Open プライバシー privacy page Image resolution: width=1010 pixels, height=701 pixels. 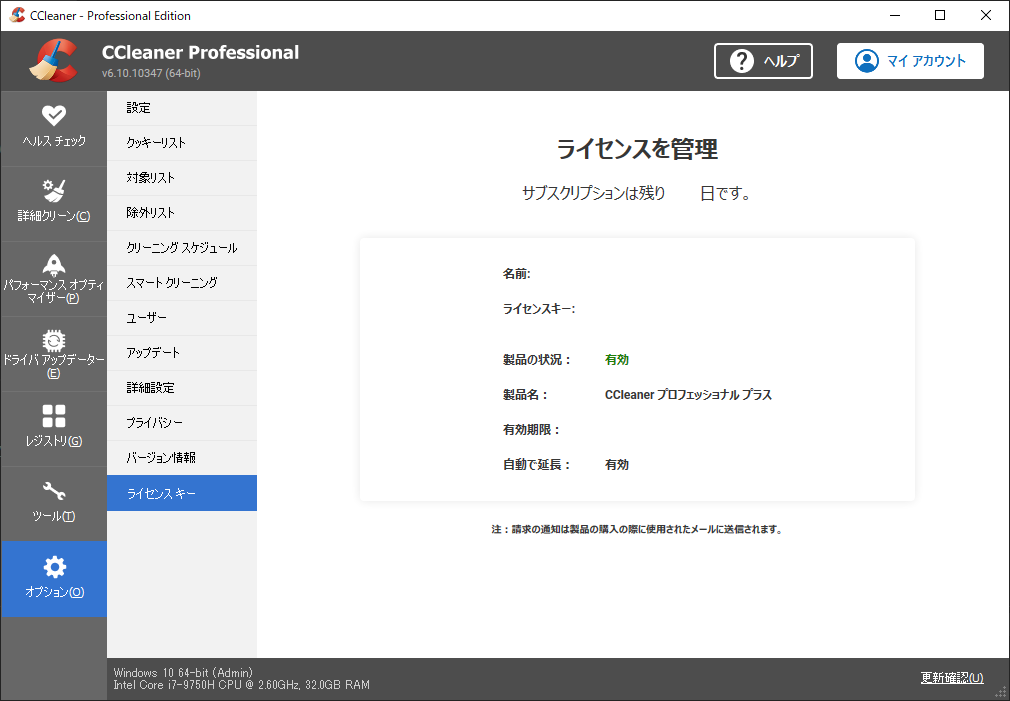[x=182, y=423]
